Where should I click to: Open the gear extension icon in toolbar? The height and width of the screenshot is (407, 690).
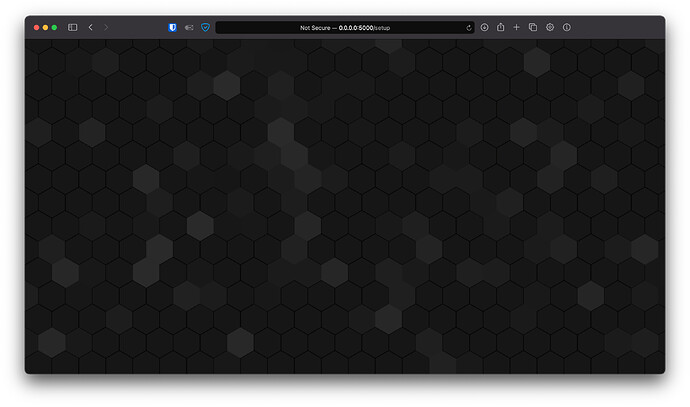(550, 27)
